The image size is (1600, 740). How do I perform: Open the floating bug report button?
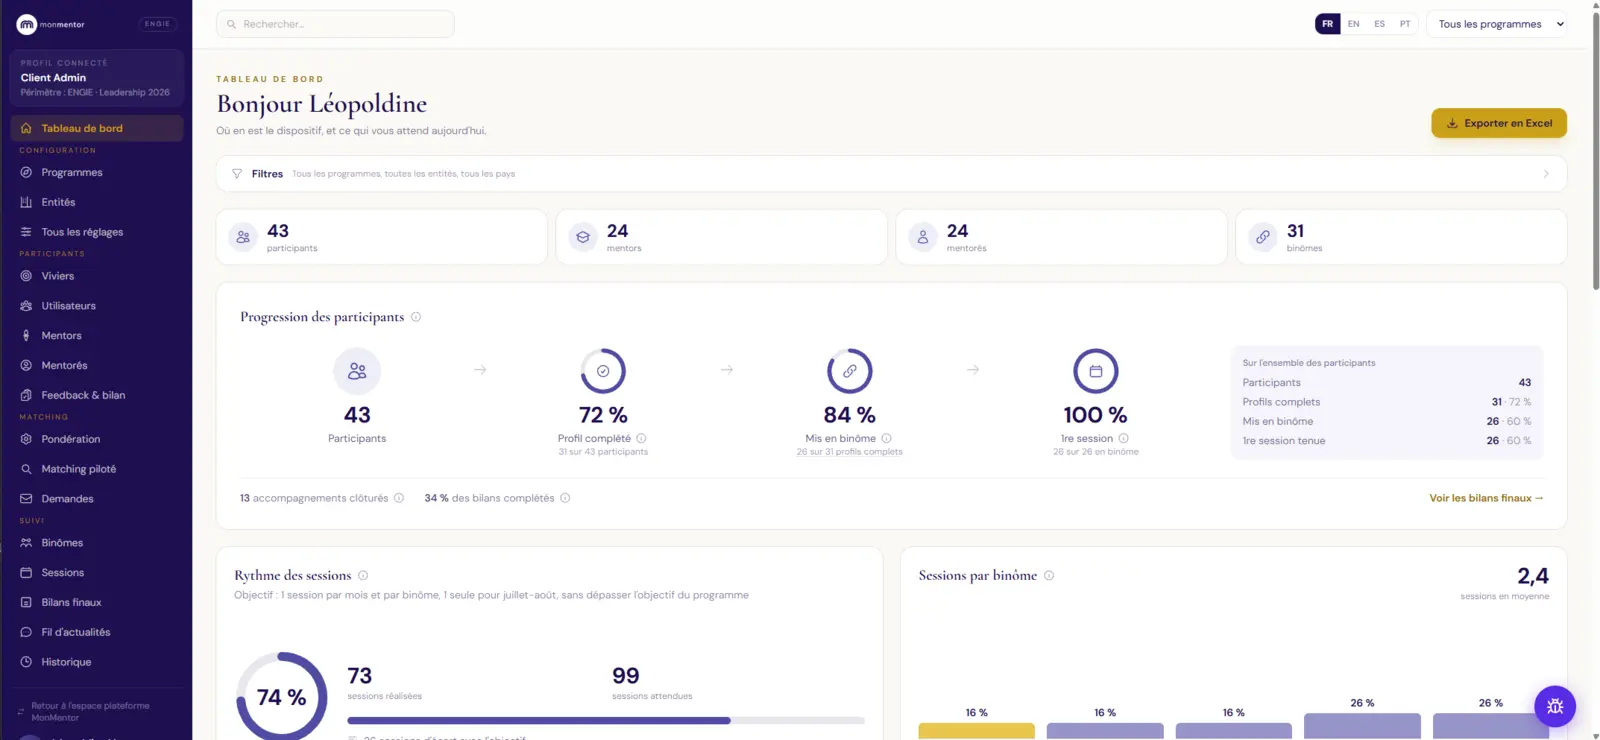pyautogui.click(x=1555, y=706)
